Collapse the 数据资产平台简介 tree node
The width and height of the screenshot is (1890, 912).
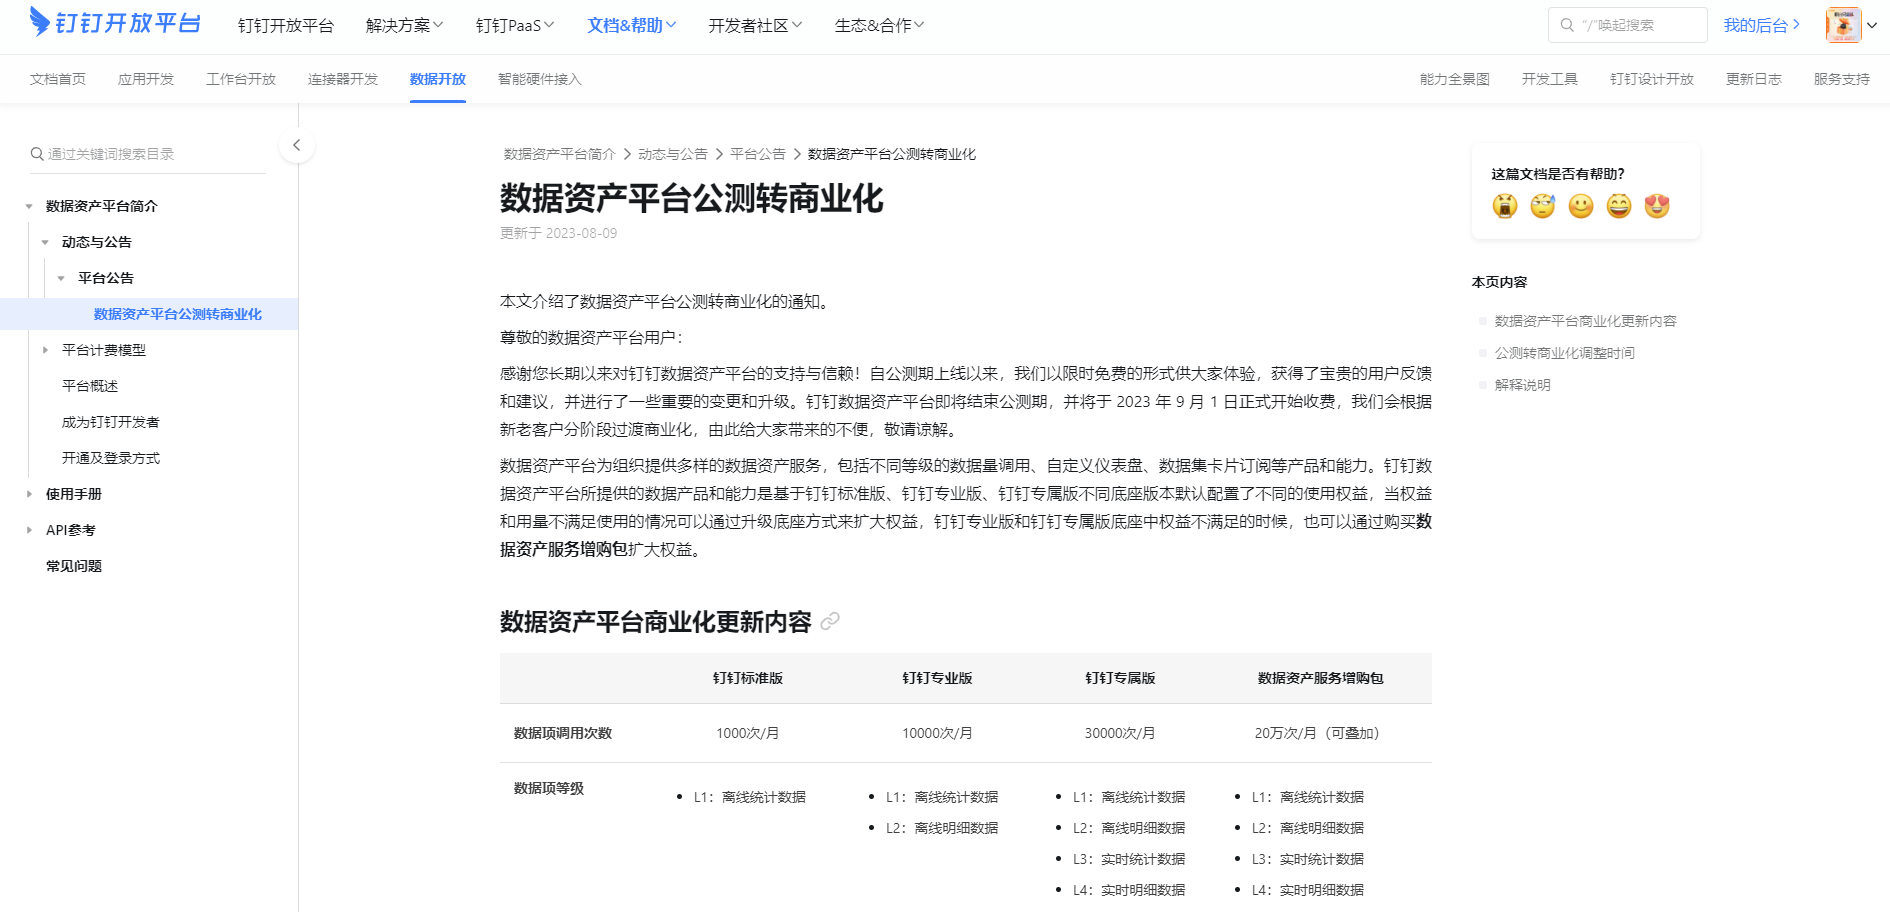point(29,206)
